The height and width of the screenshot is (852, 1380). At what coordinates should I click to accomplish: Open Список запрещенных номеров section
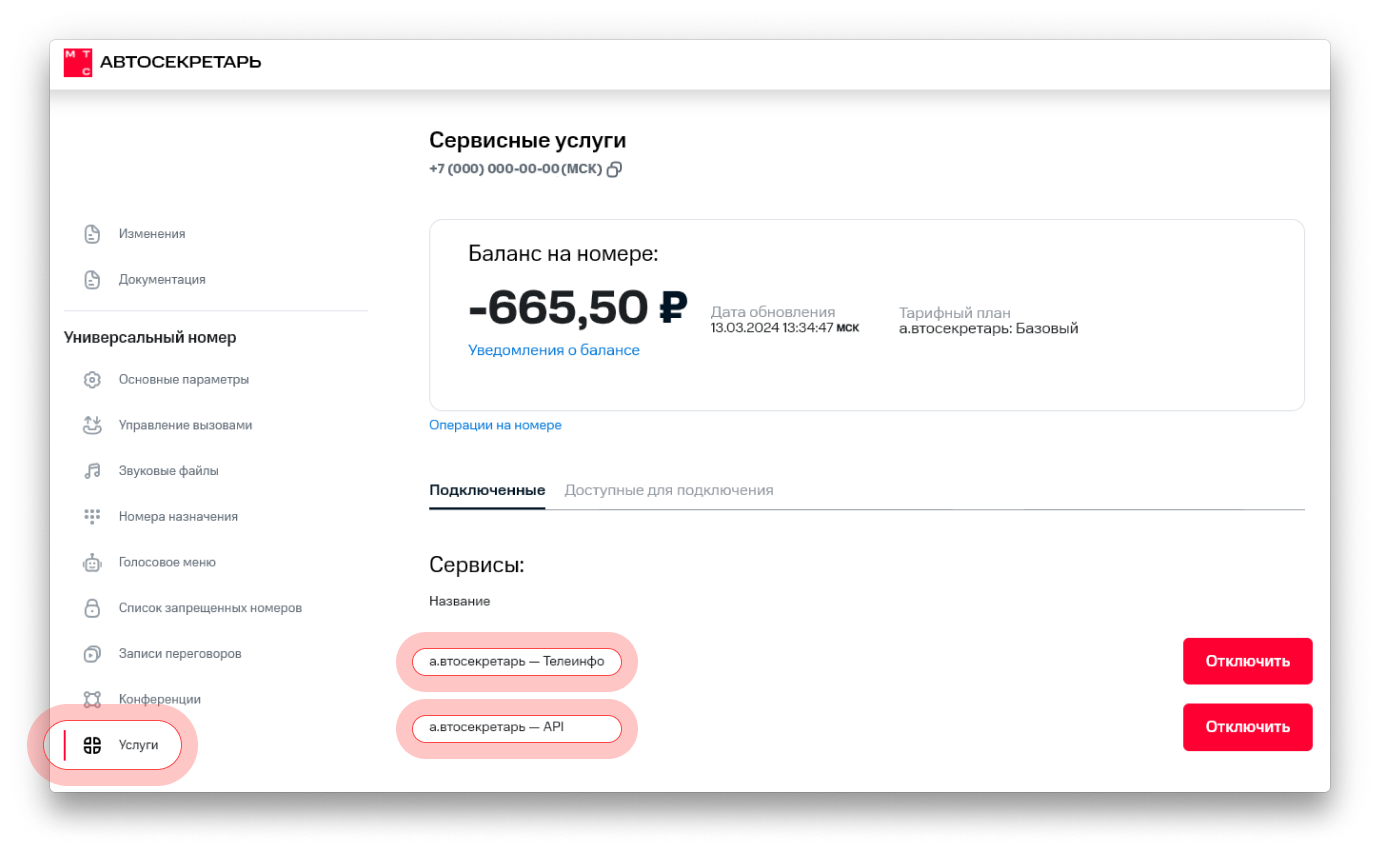click(x=210, y=608)
